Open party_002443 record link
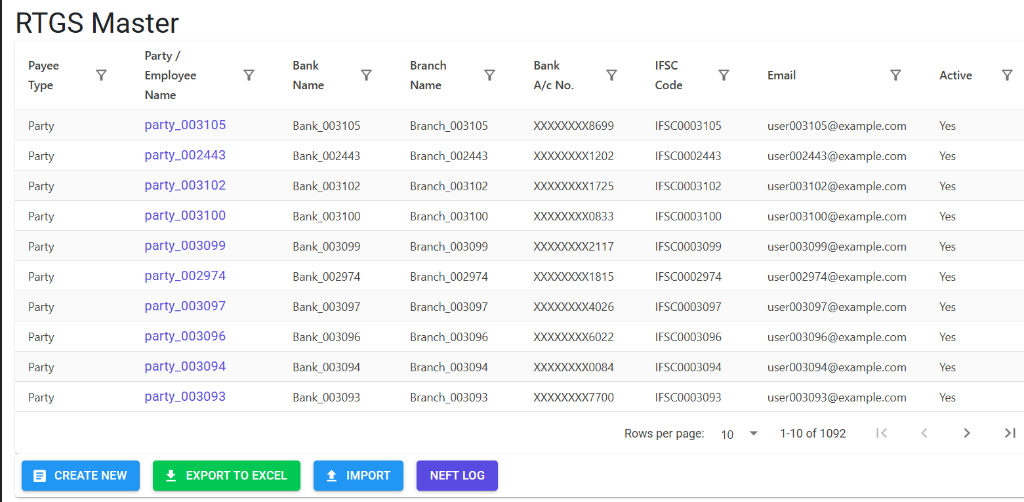Viewport: 1024px width, 502px height. [x=185, y=155]
